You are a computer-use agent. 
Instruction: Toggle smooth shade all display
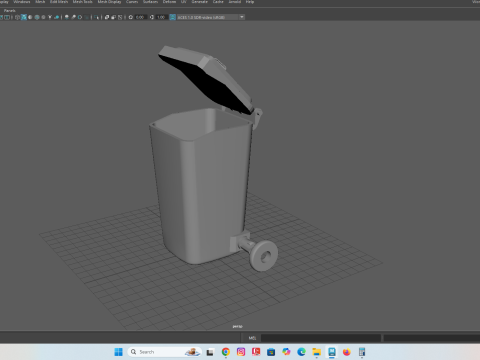pyautogui.click(x=24, y=17)
